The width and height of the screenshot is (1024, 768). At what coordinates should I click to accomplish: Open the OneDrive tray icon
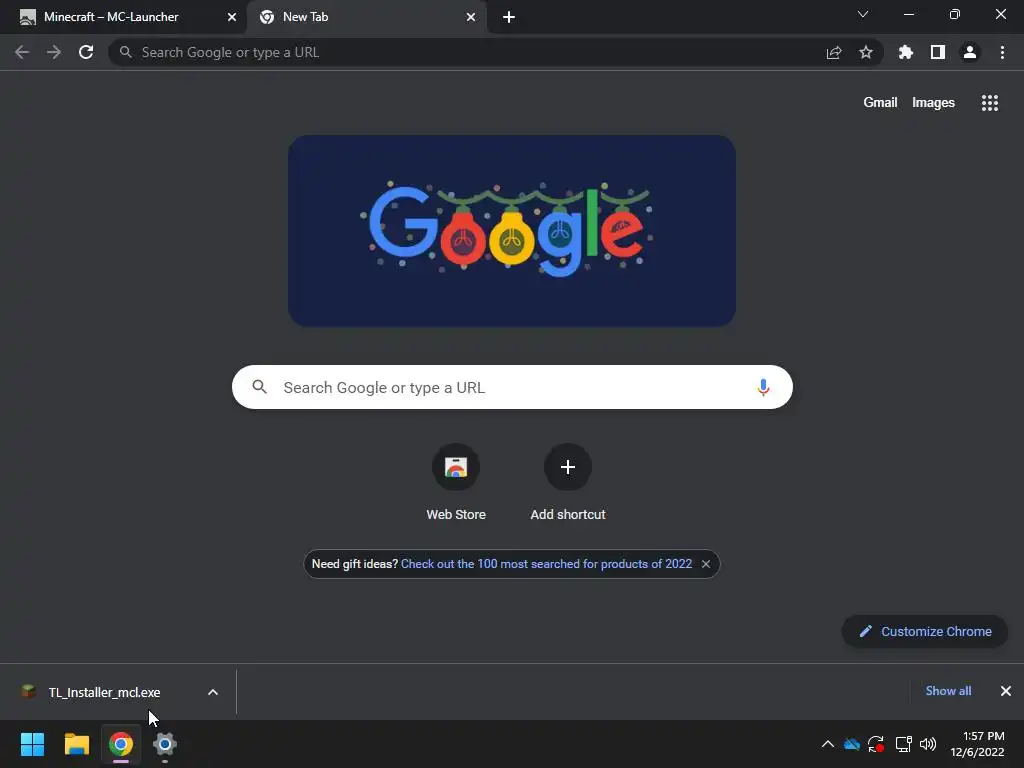852,744
